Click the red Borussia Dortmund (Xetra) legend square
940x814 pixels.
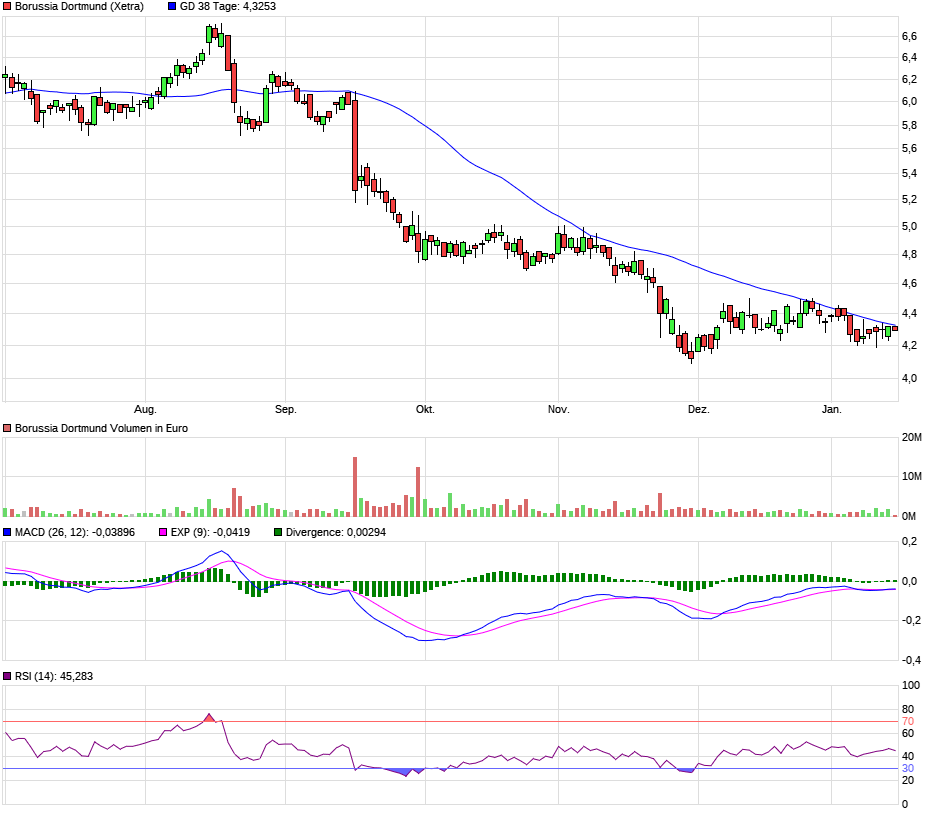pyautogui.click(x=8, y=7)
